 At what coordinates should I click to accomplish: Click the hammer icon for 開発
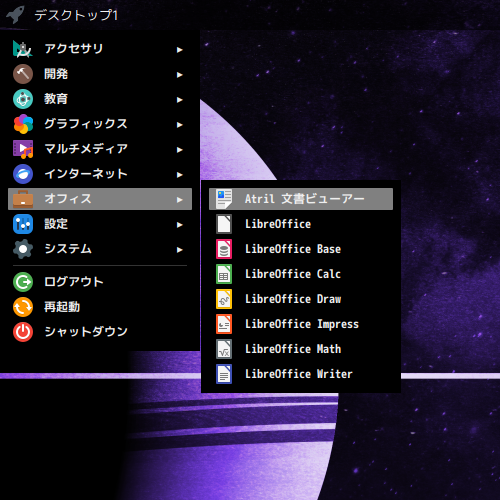[23, 74]
